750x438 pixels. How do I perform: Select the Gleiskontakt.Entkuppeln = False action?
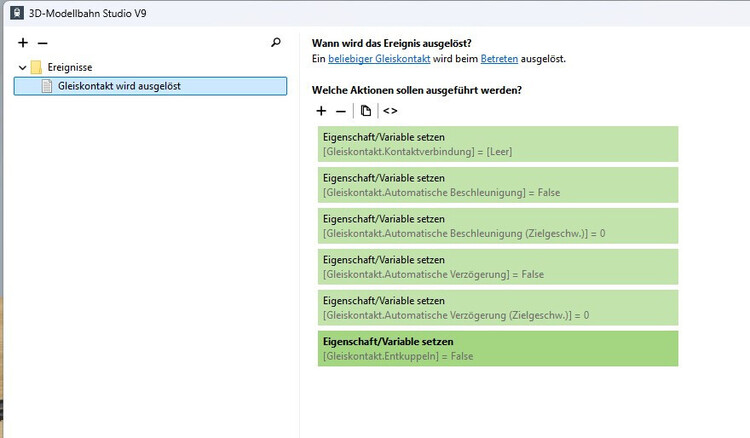click(498, 349)
